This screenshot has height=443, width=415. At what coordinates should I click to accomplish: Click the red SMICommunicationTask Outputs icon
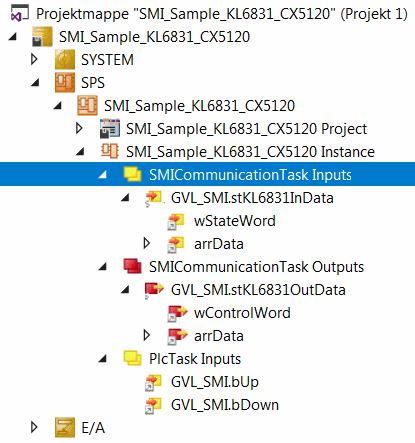point(132,266)
